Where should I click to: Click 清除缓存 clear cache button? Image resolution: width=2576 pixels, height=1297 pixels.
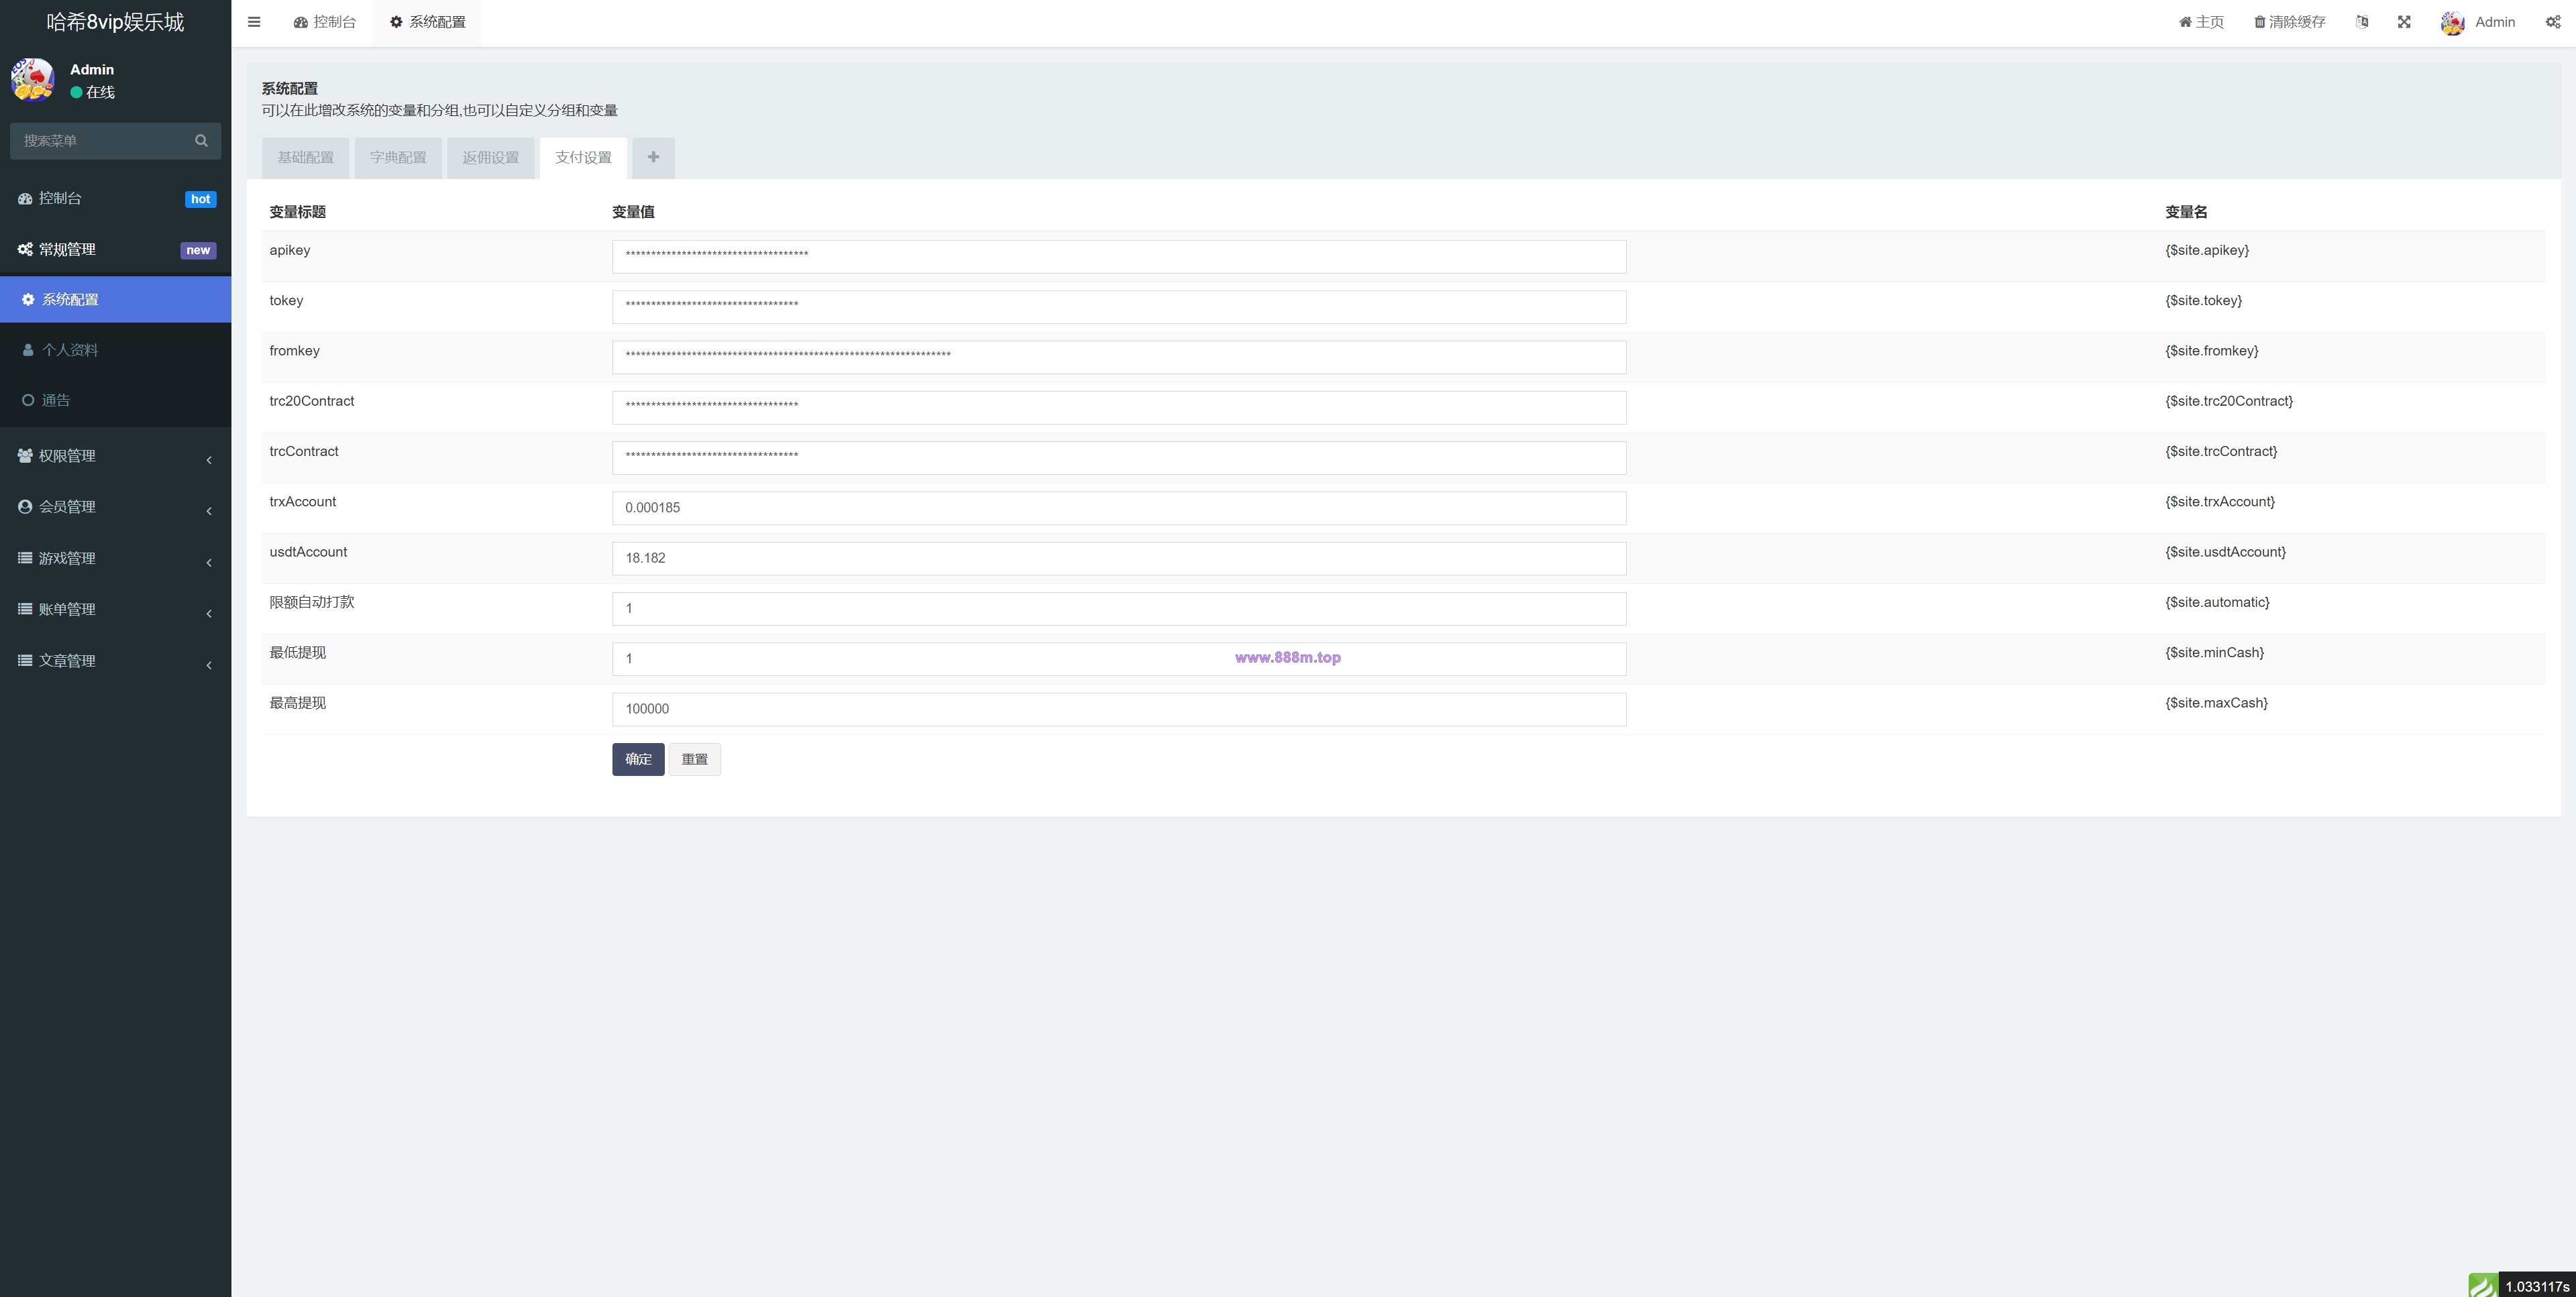[2289, 22]
